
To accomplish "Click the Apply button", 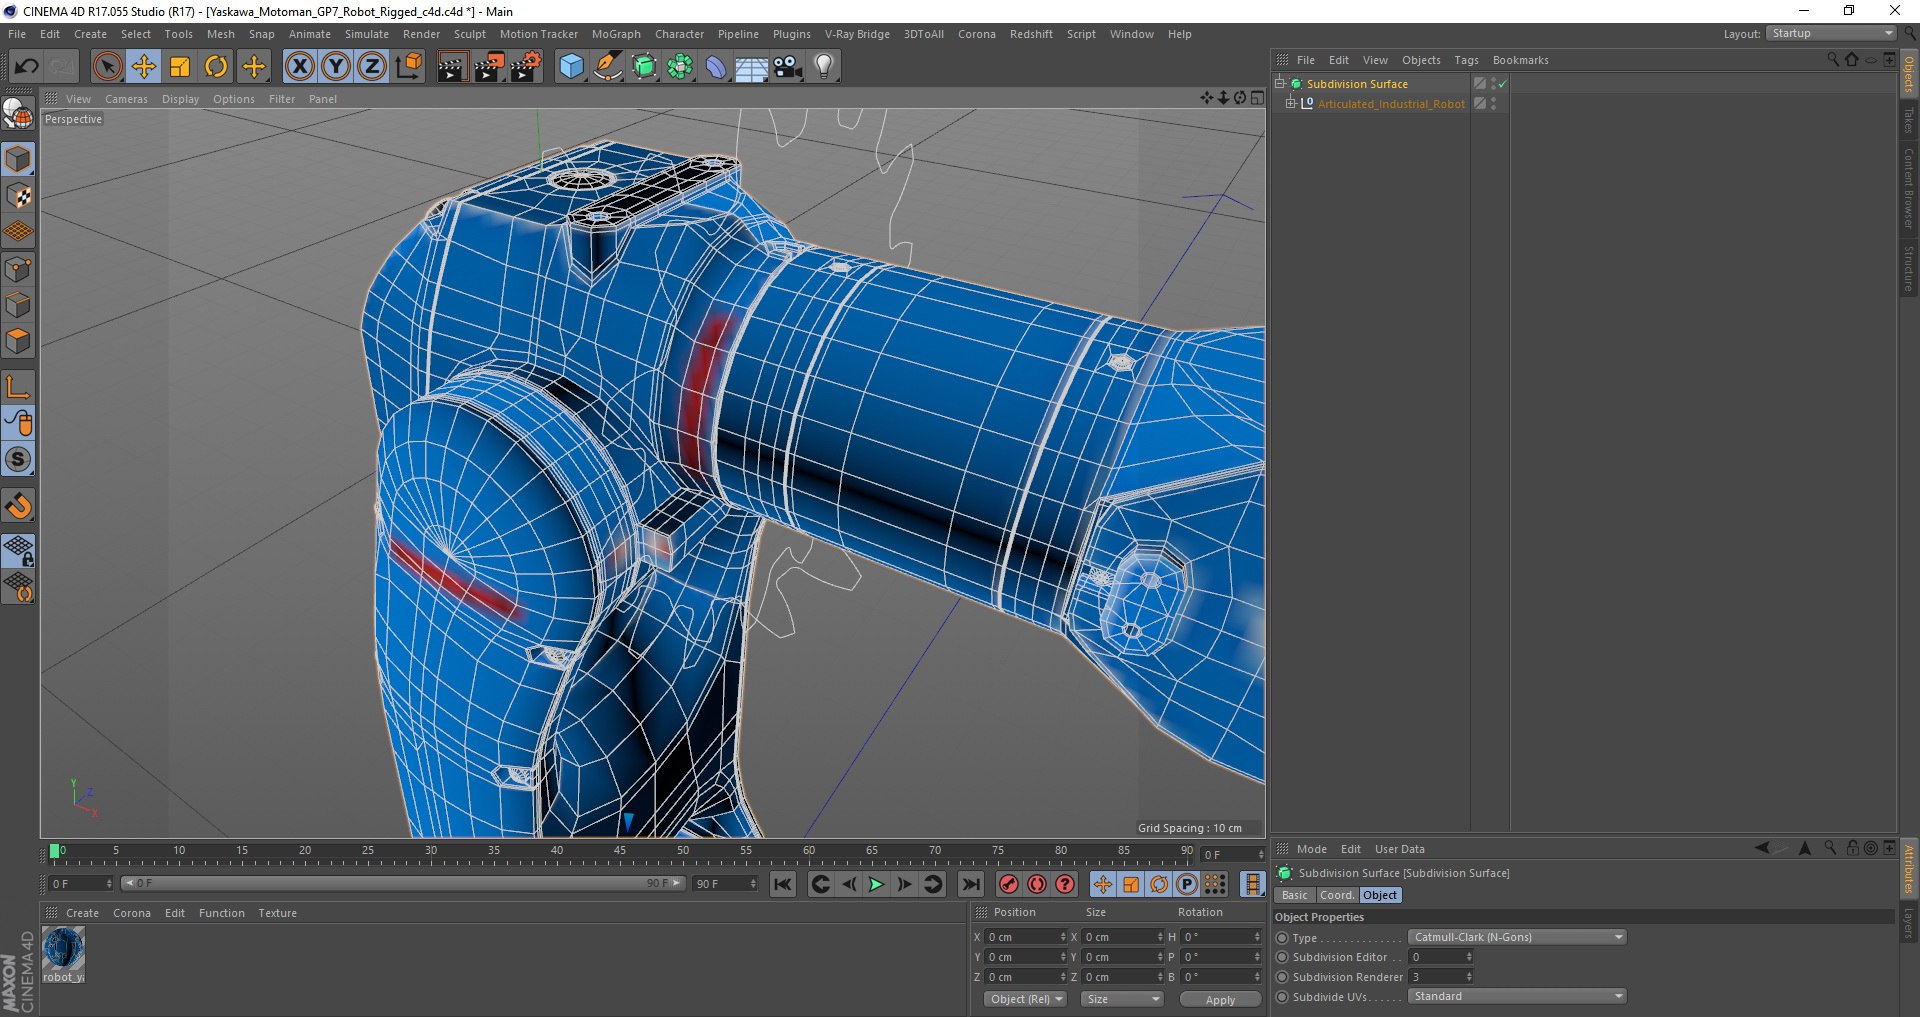I will pos(1220,999).
